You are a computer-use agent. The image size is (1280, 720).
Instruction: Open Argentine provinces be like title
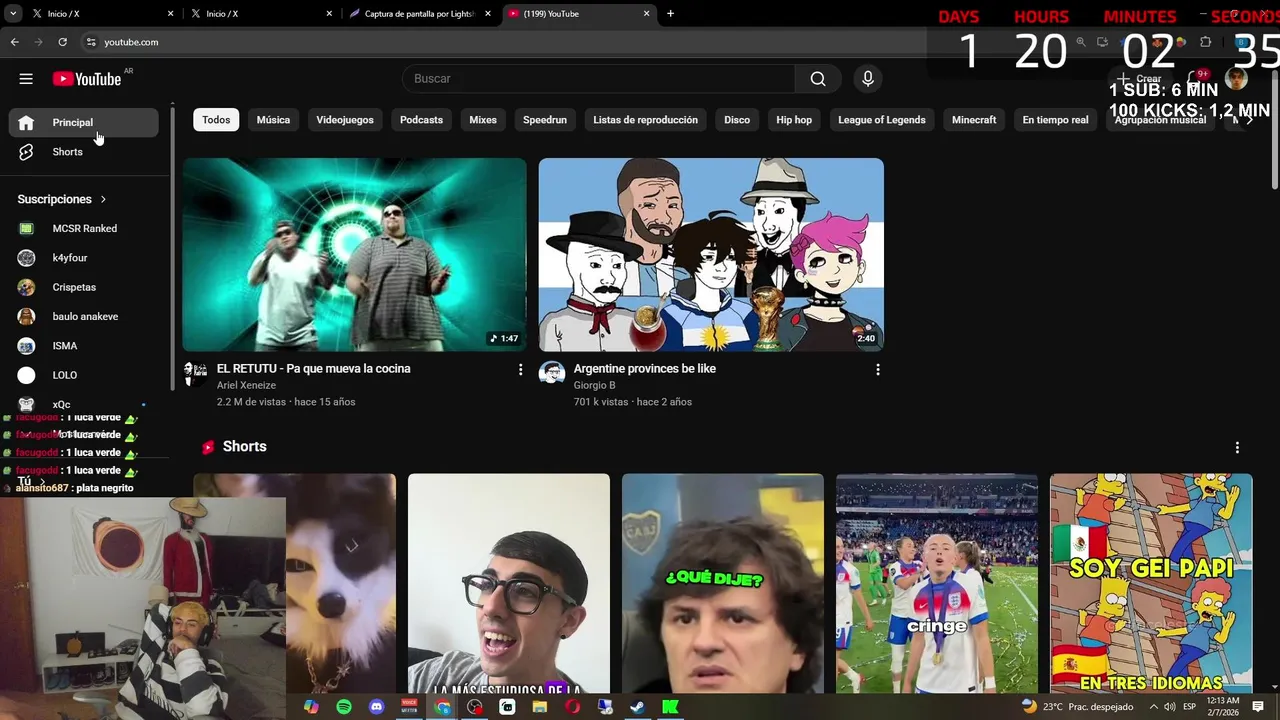[645, 369]
